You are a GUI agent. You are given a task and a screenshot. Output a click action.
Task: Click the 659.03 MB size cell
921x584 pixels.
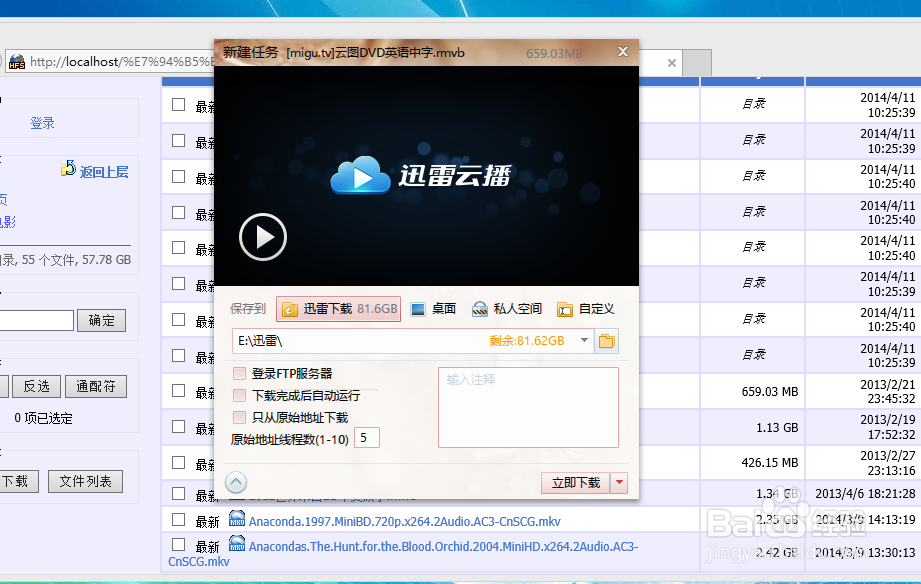(769, 391)
